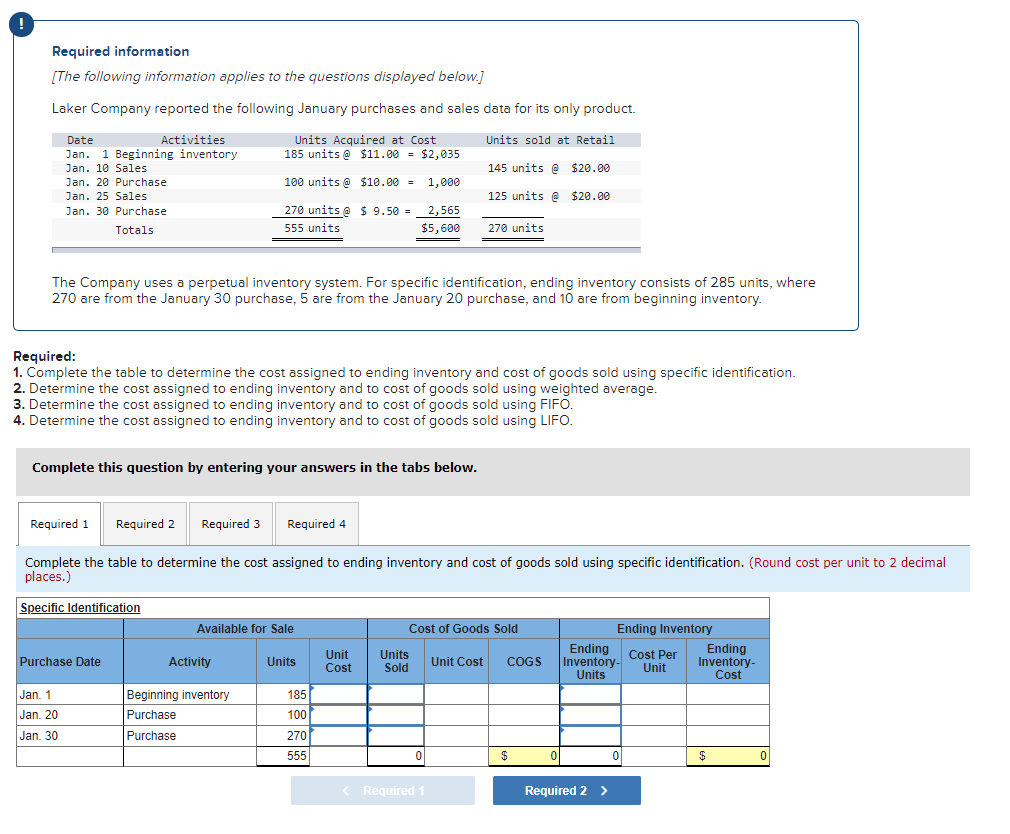Image resolution: width=1010 pixels, height=834 pixels.
Task: Click the Beginning inventory activity cell
Action: point(190,694)
